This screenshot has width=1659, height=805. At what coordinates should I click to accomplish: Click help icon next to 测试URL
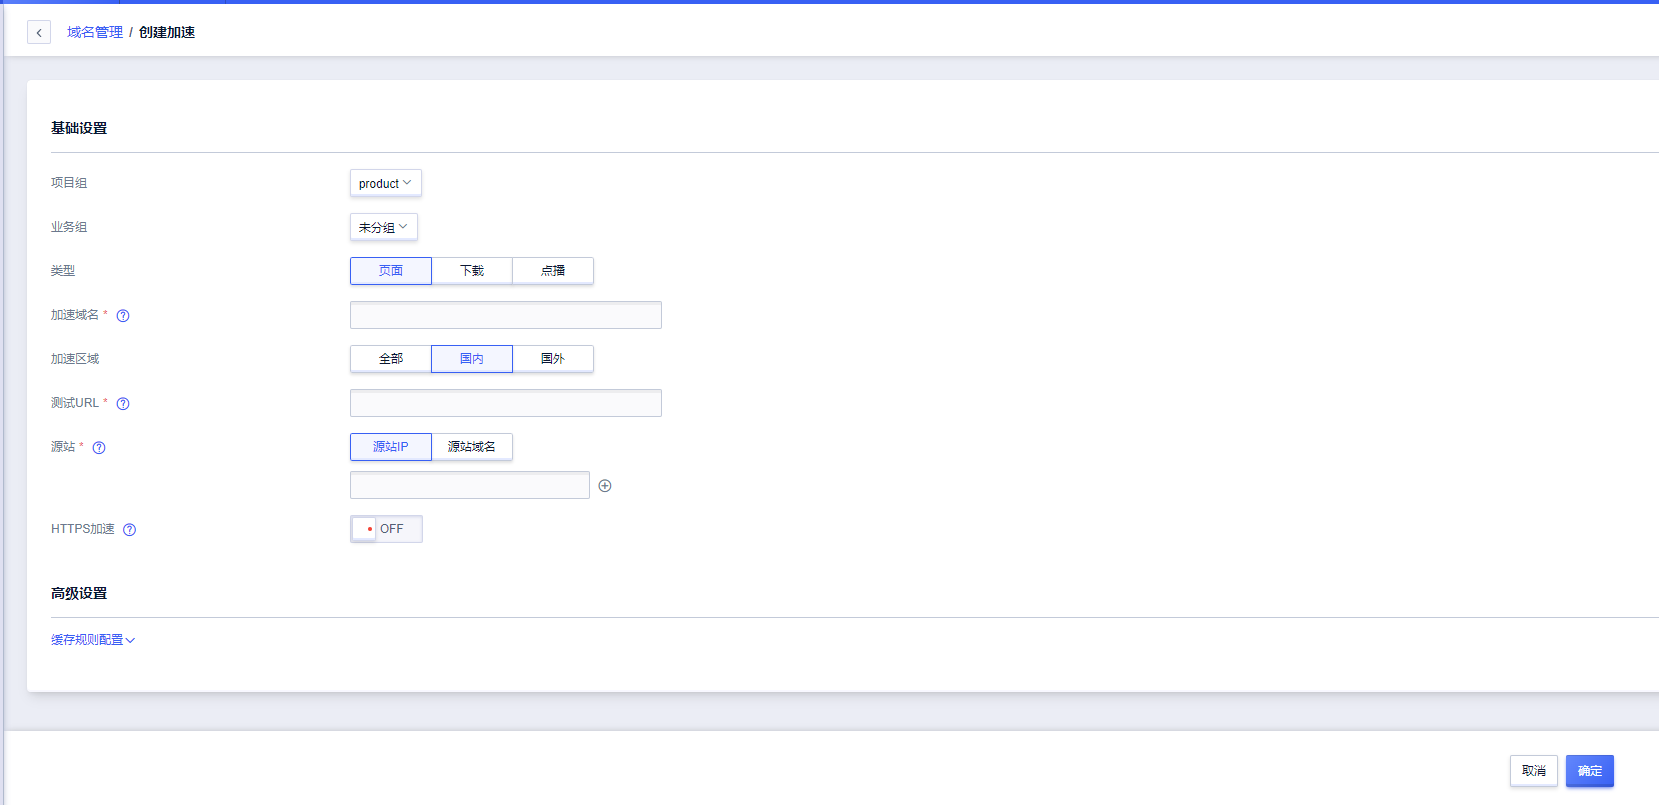coord(123,404)
